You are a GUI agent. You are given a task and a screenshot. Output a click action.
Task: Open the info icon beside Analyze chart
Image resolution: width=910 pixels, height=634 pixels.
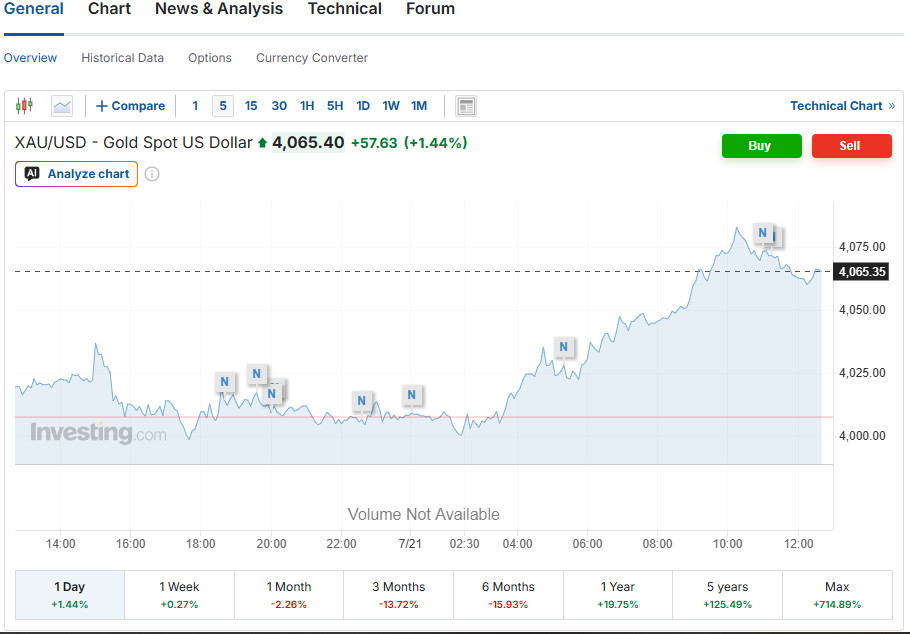(x=152, y=174)
